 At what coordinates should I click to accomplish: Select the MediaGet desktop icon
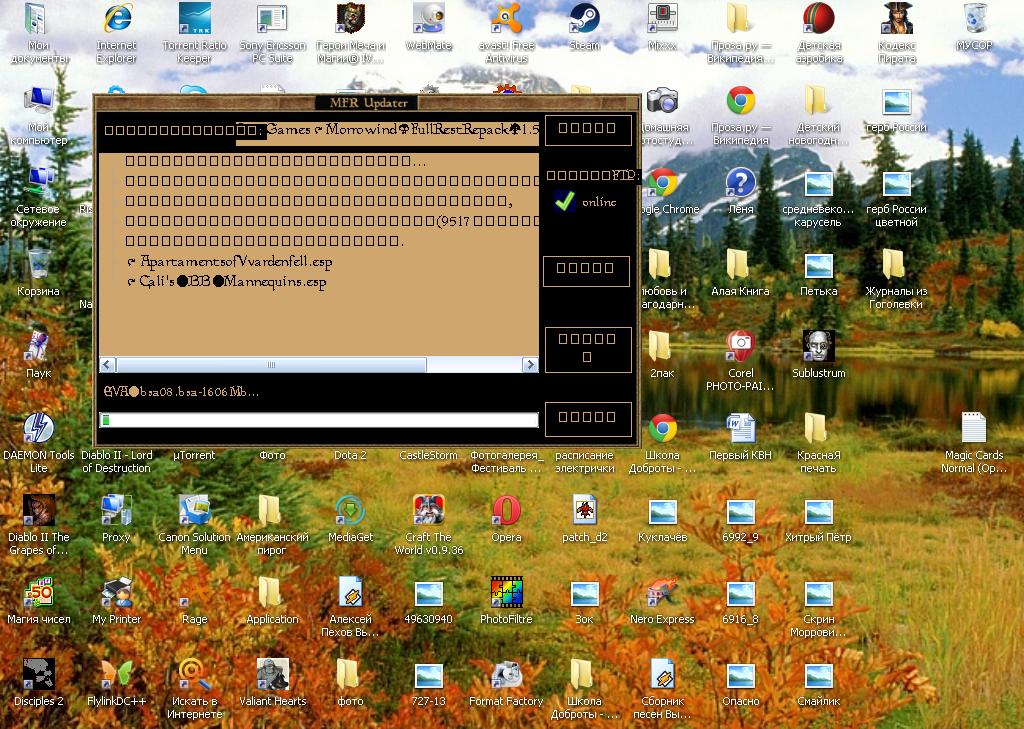(350, 512)
